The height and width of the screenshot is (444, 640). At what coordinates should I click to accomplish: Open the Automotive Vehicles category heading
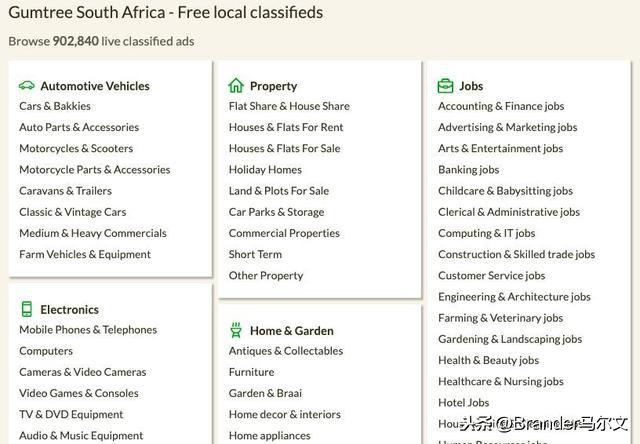pos(95,86)
